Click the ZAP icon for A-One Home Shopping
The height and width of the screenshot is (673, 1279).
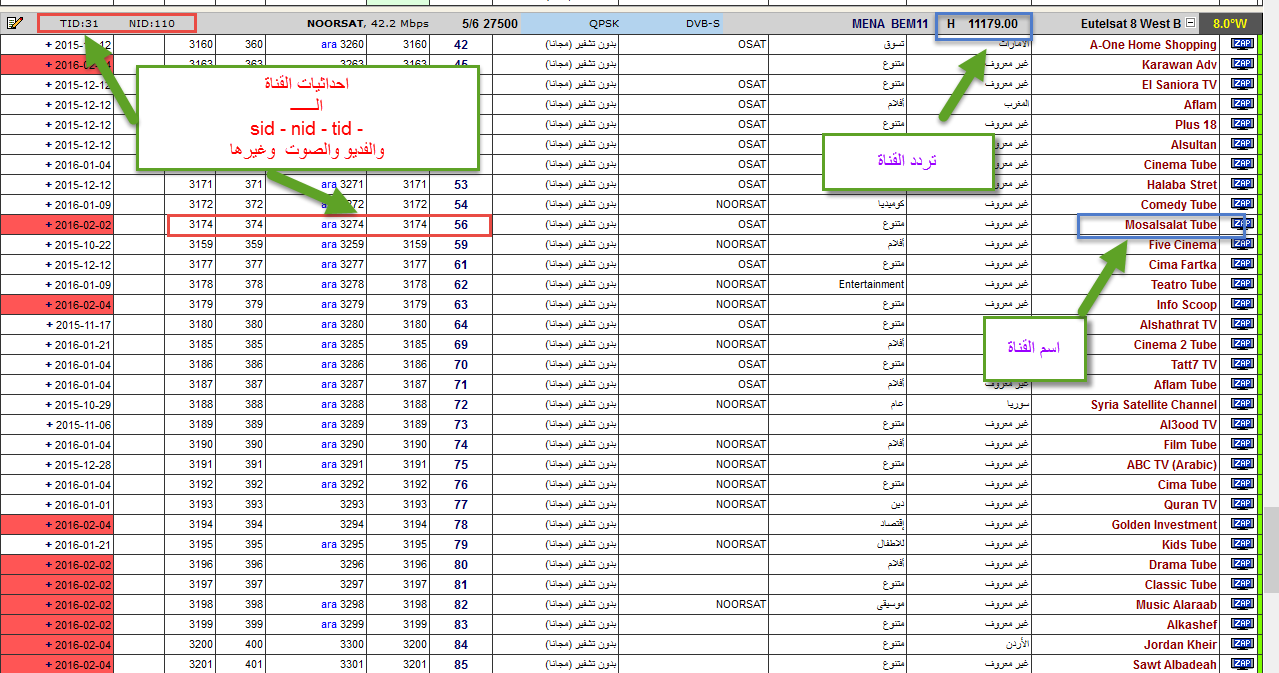(1241, 44)
